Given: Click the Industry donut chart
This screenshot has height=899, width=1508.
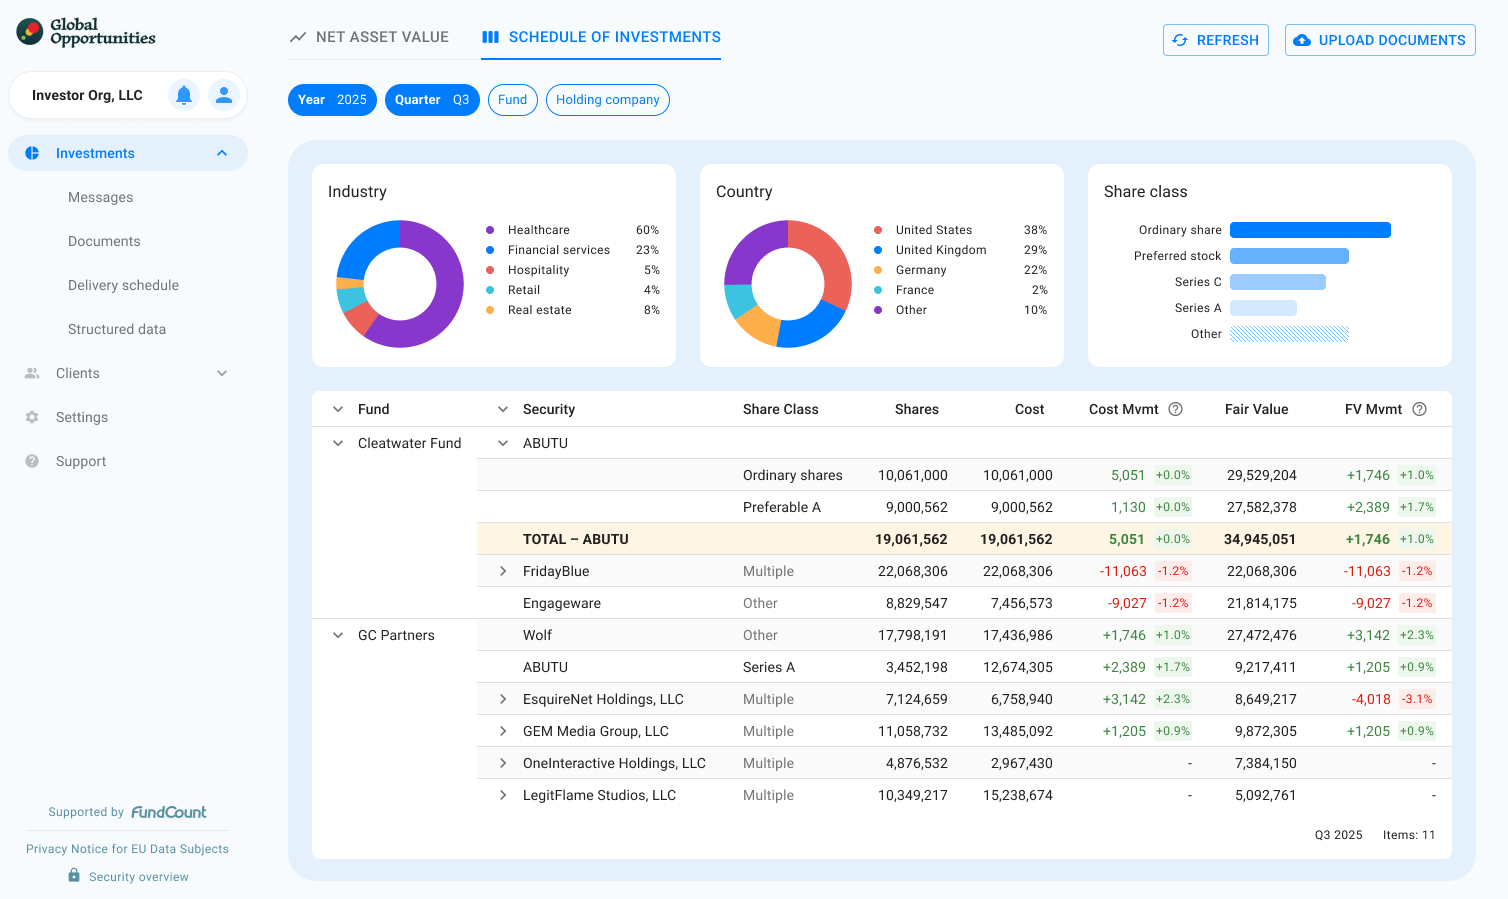Looking at the screenshot, I should click(x=400, y=284).
